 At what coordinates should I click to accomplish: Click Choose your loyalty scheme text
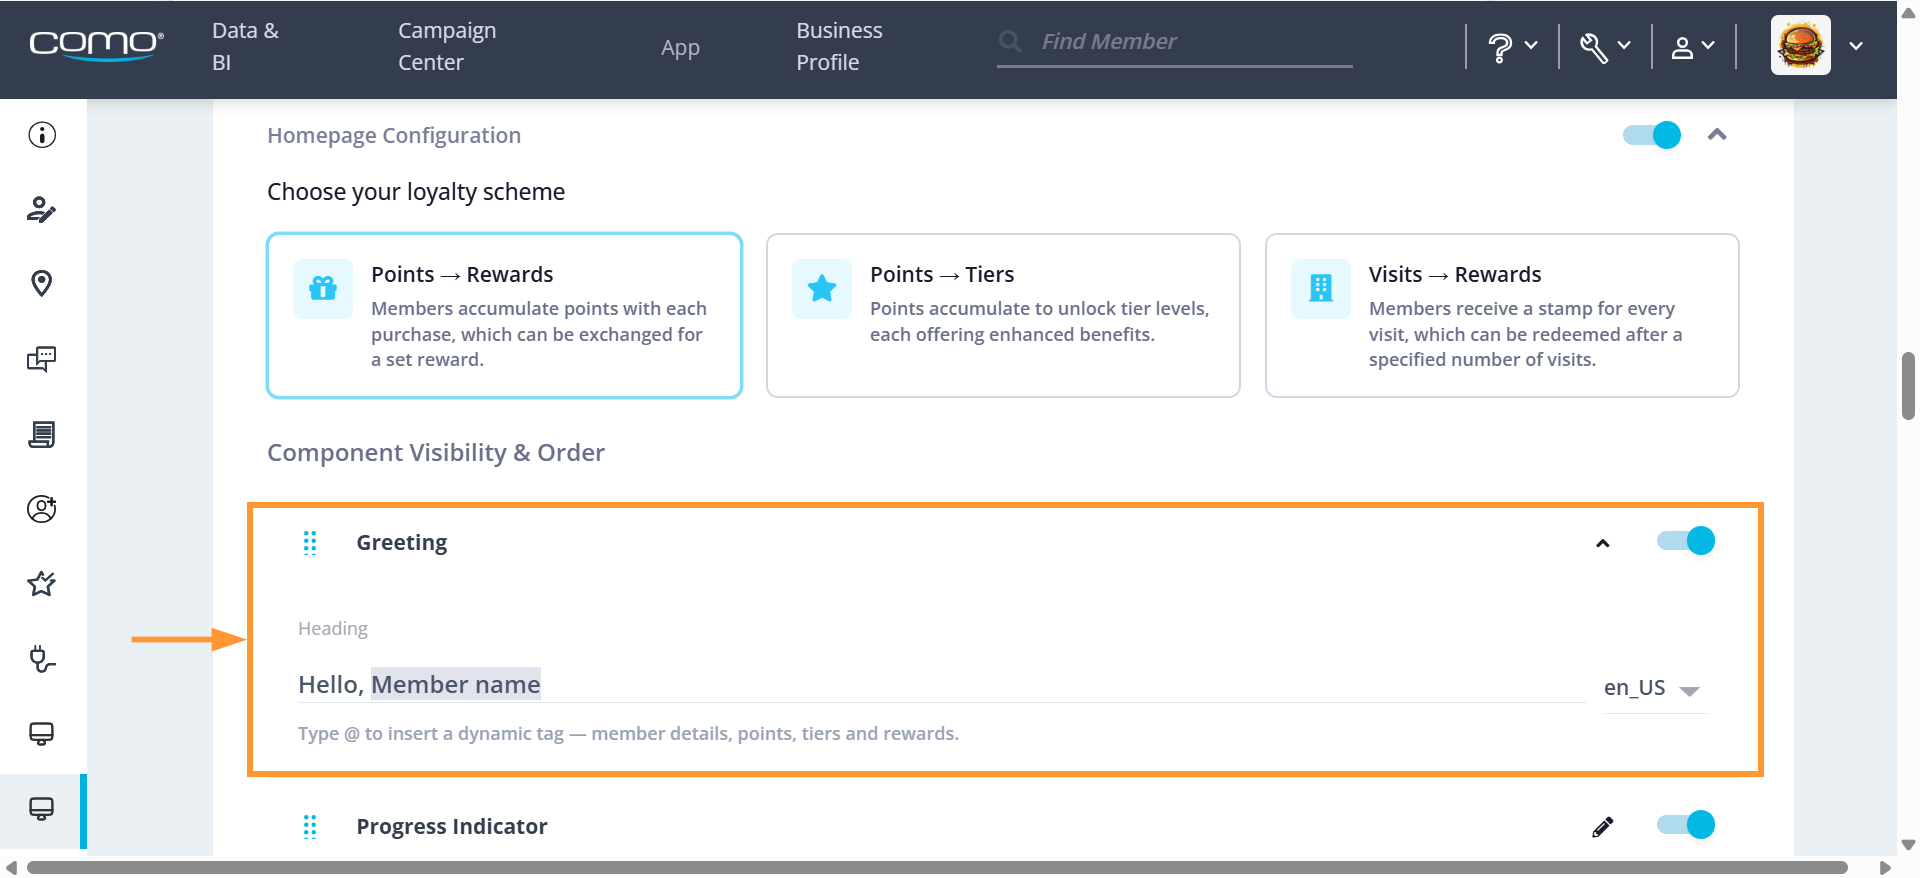tap(416, 192)
